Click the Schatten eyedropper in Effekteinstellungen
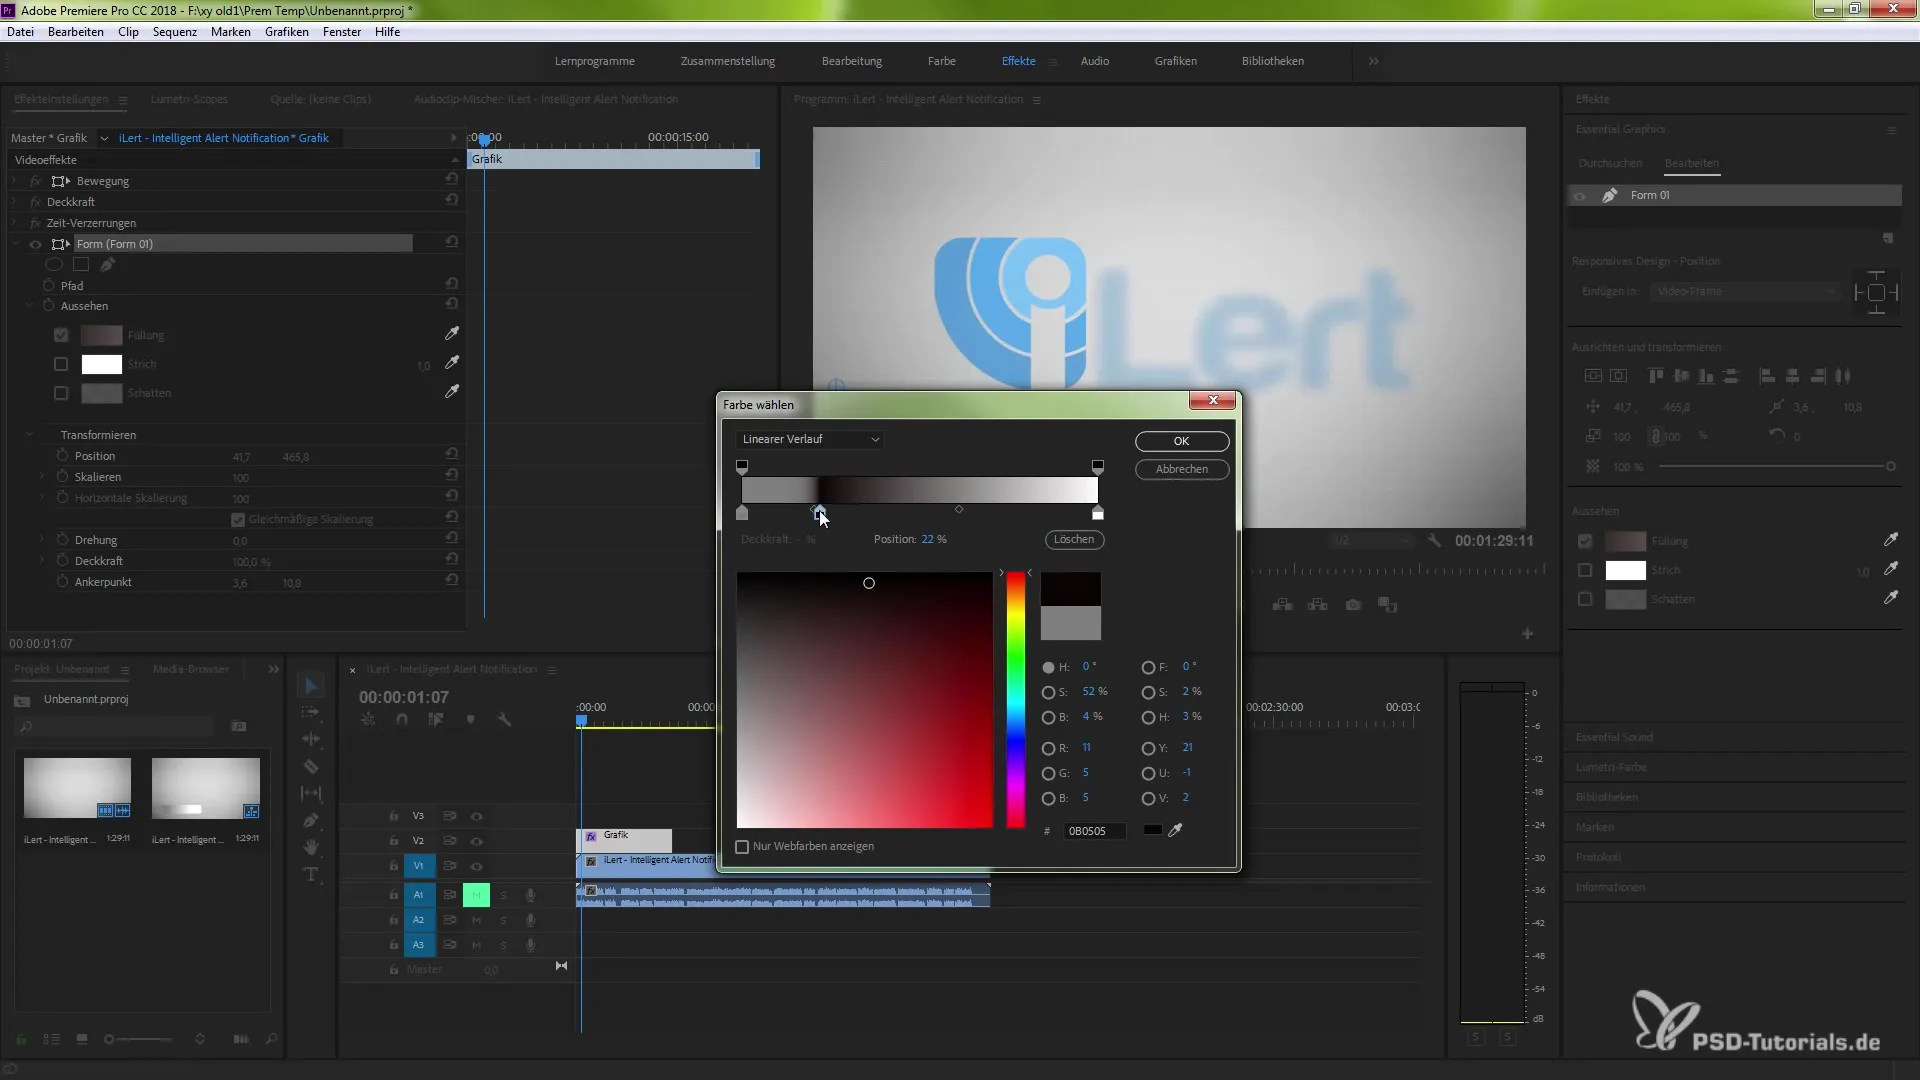This screenshot has height=1080, width=1920. click(x=452, y=391)
